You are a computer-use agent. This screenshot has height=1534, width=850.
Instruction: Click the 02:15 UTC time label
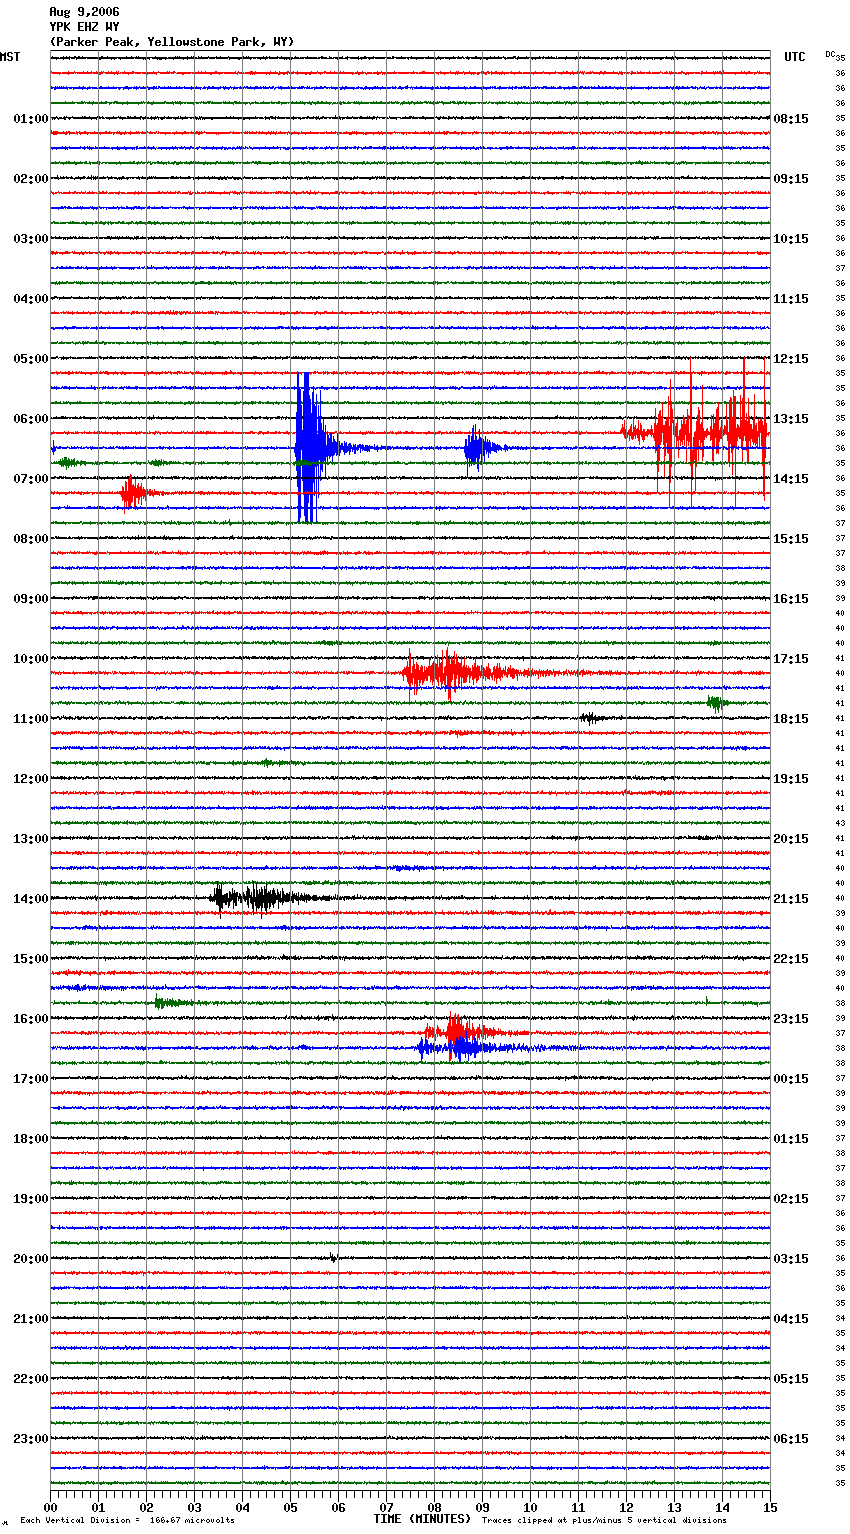coord(791,1199)
